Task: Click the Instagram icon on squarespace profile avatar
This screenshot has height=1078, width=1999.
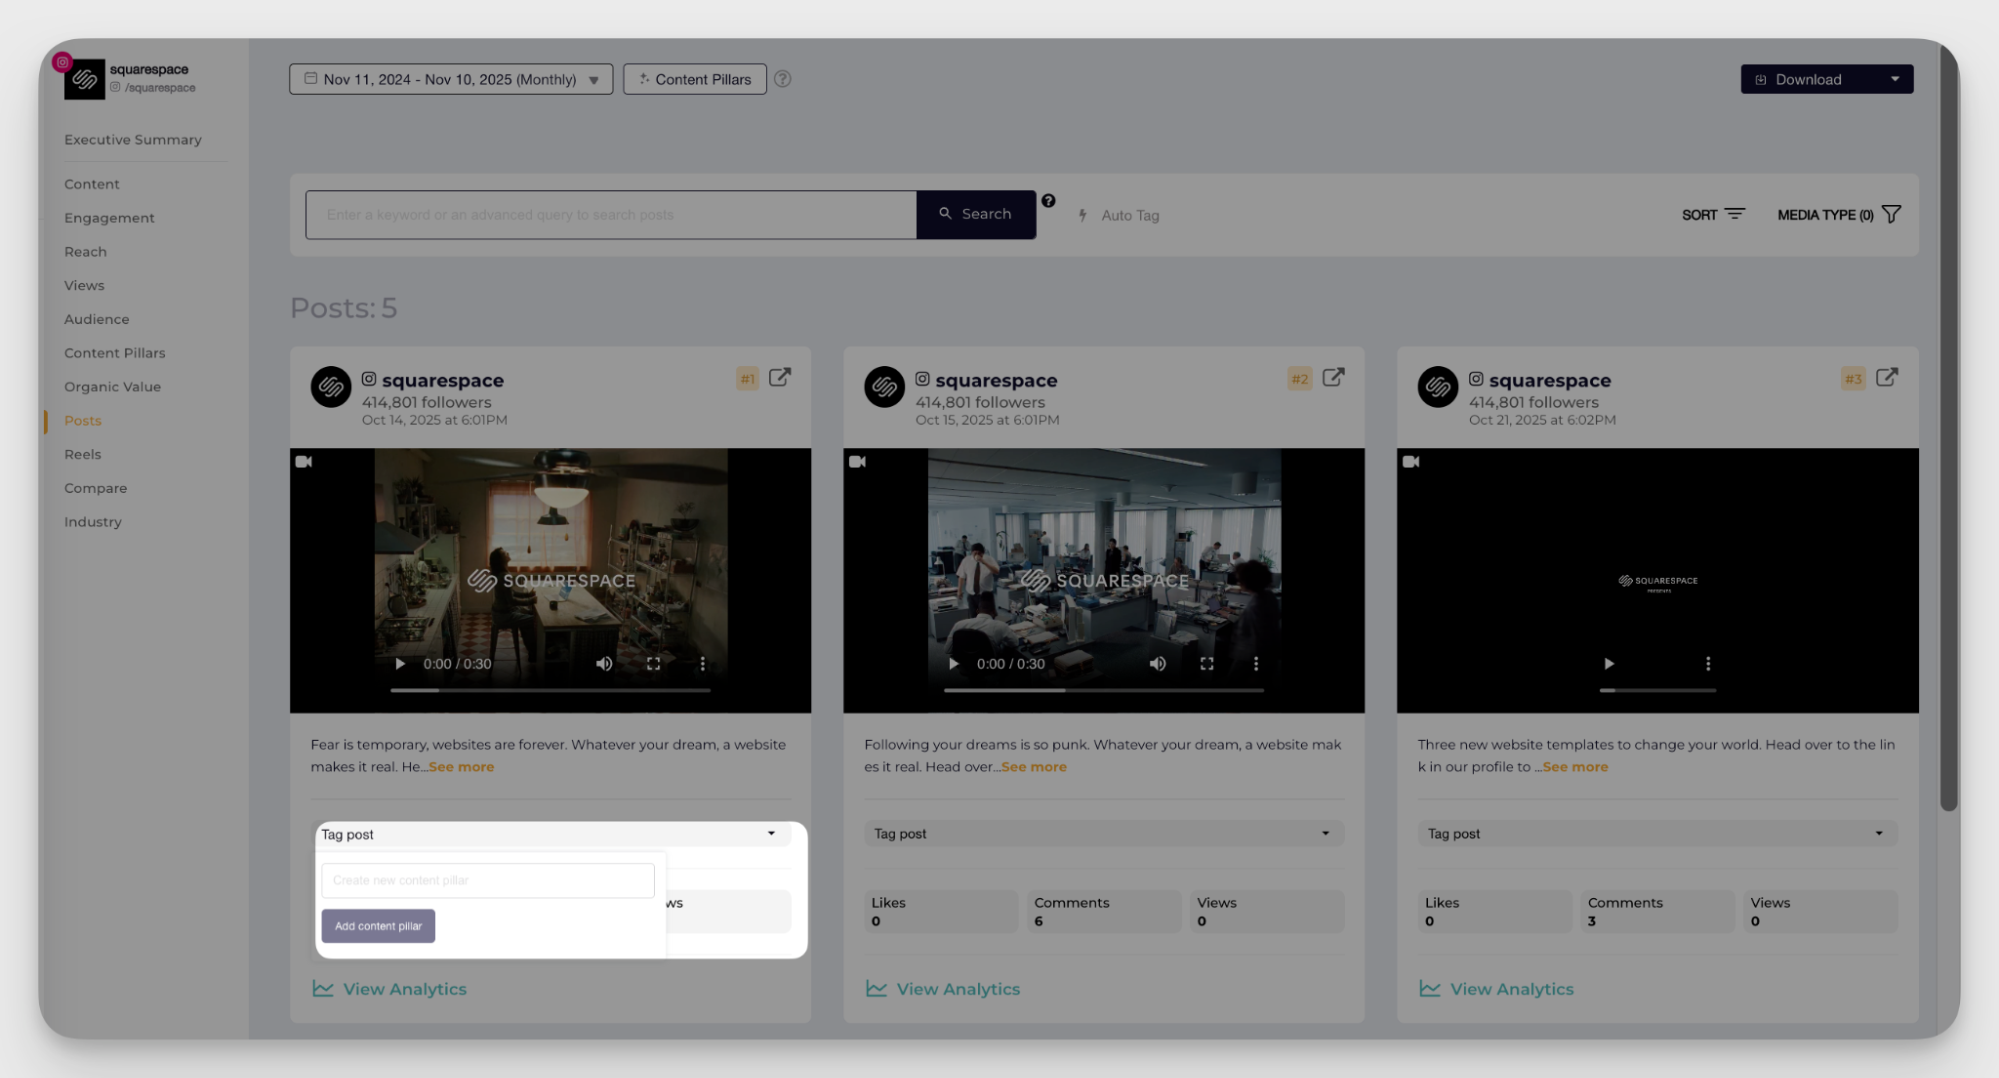Action: point(62,61)
